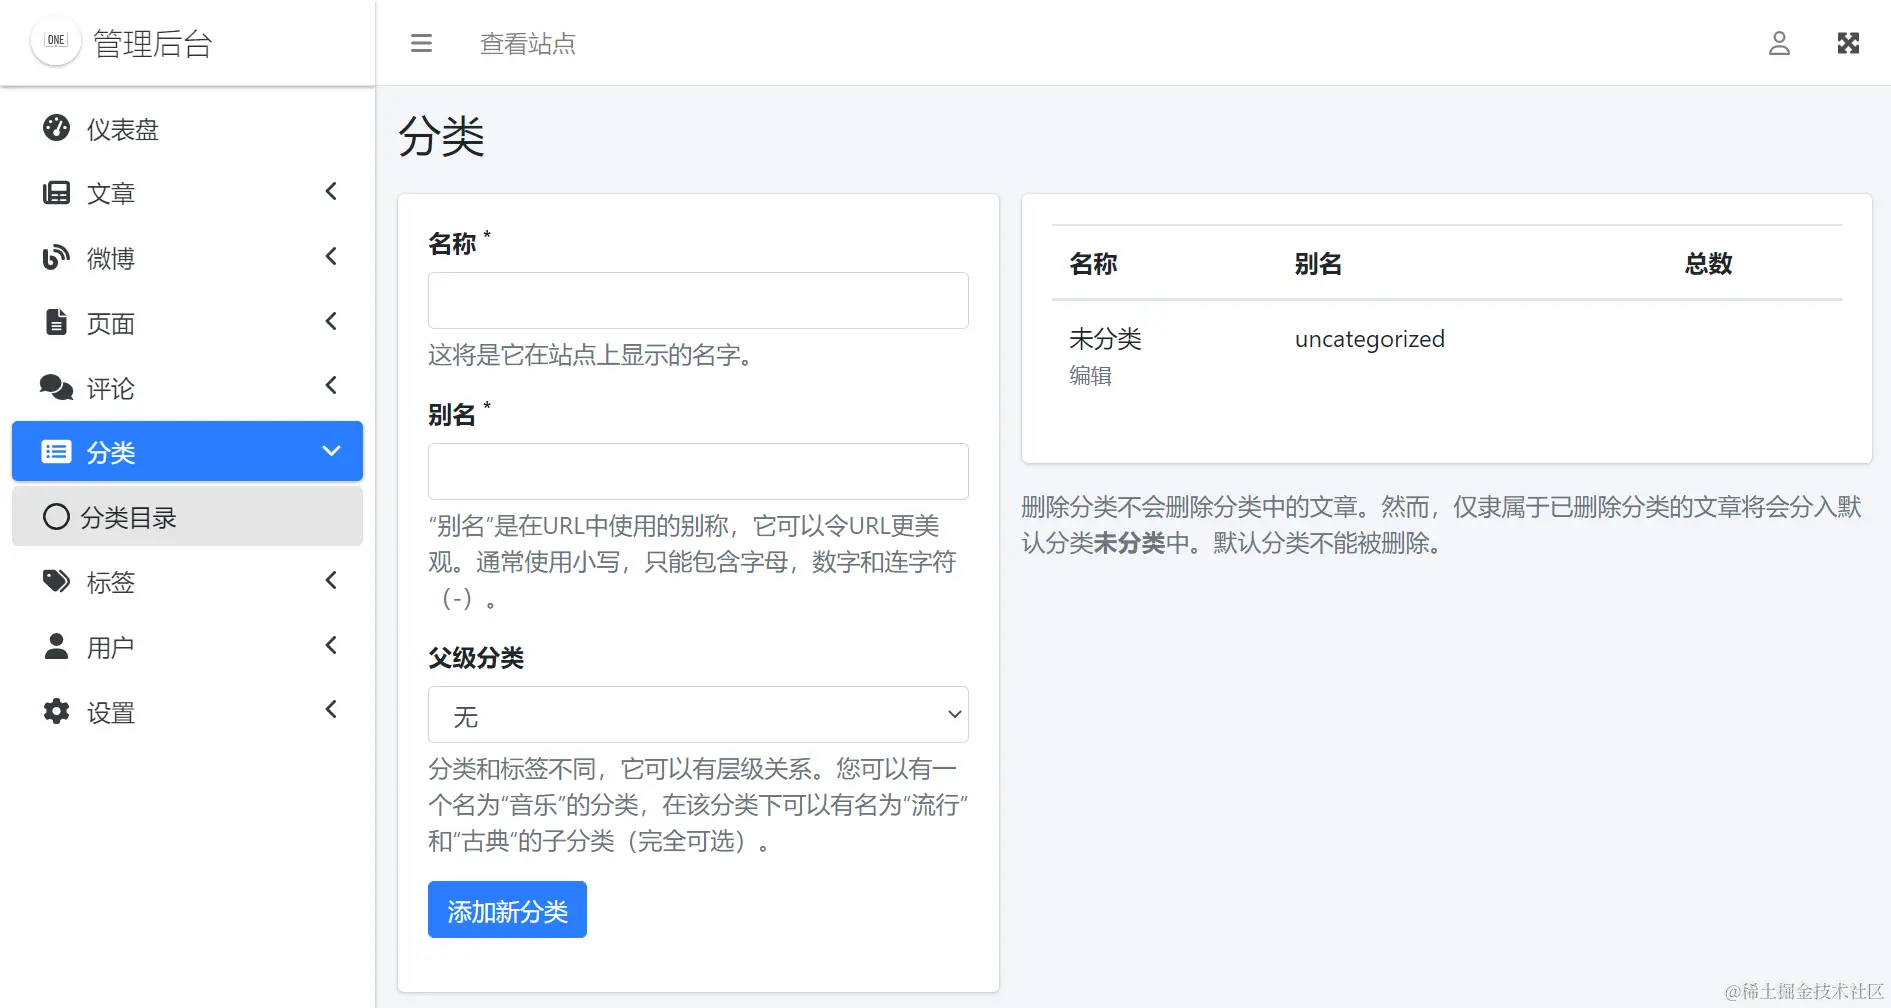This screenshot has height=1008, width=1891.
Task: Expand the 微博 menu chevron
Action: 331,256
